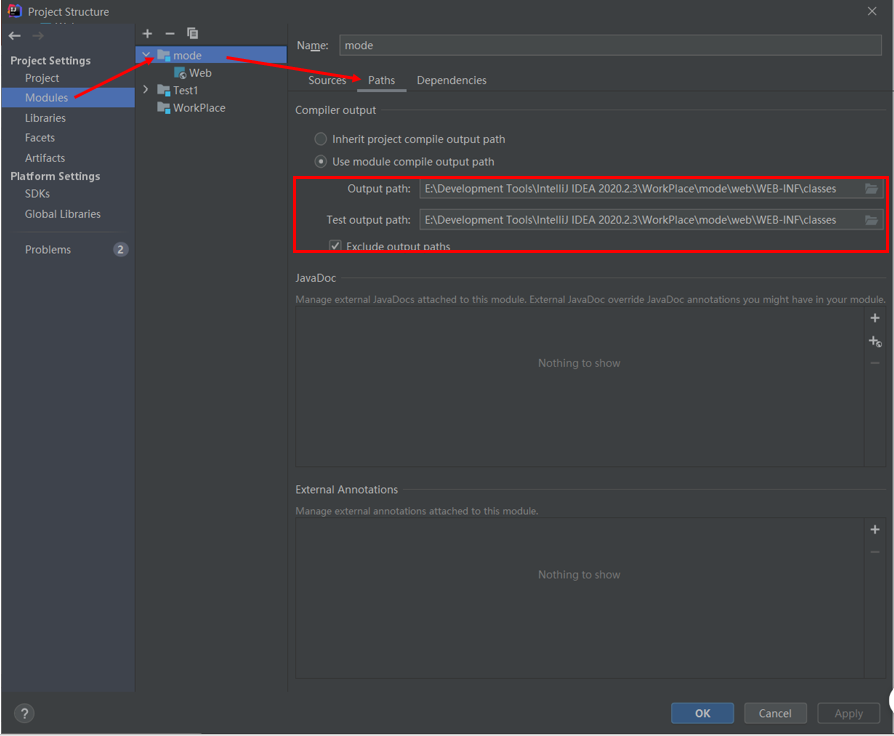Viewport: 894px width, 736px height.
Task: Open Libraries settings section
Action: [45, 118]
